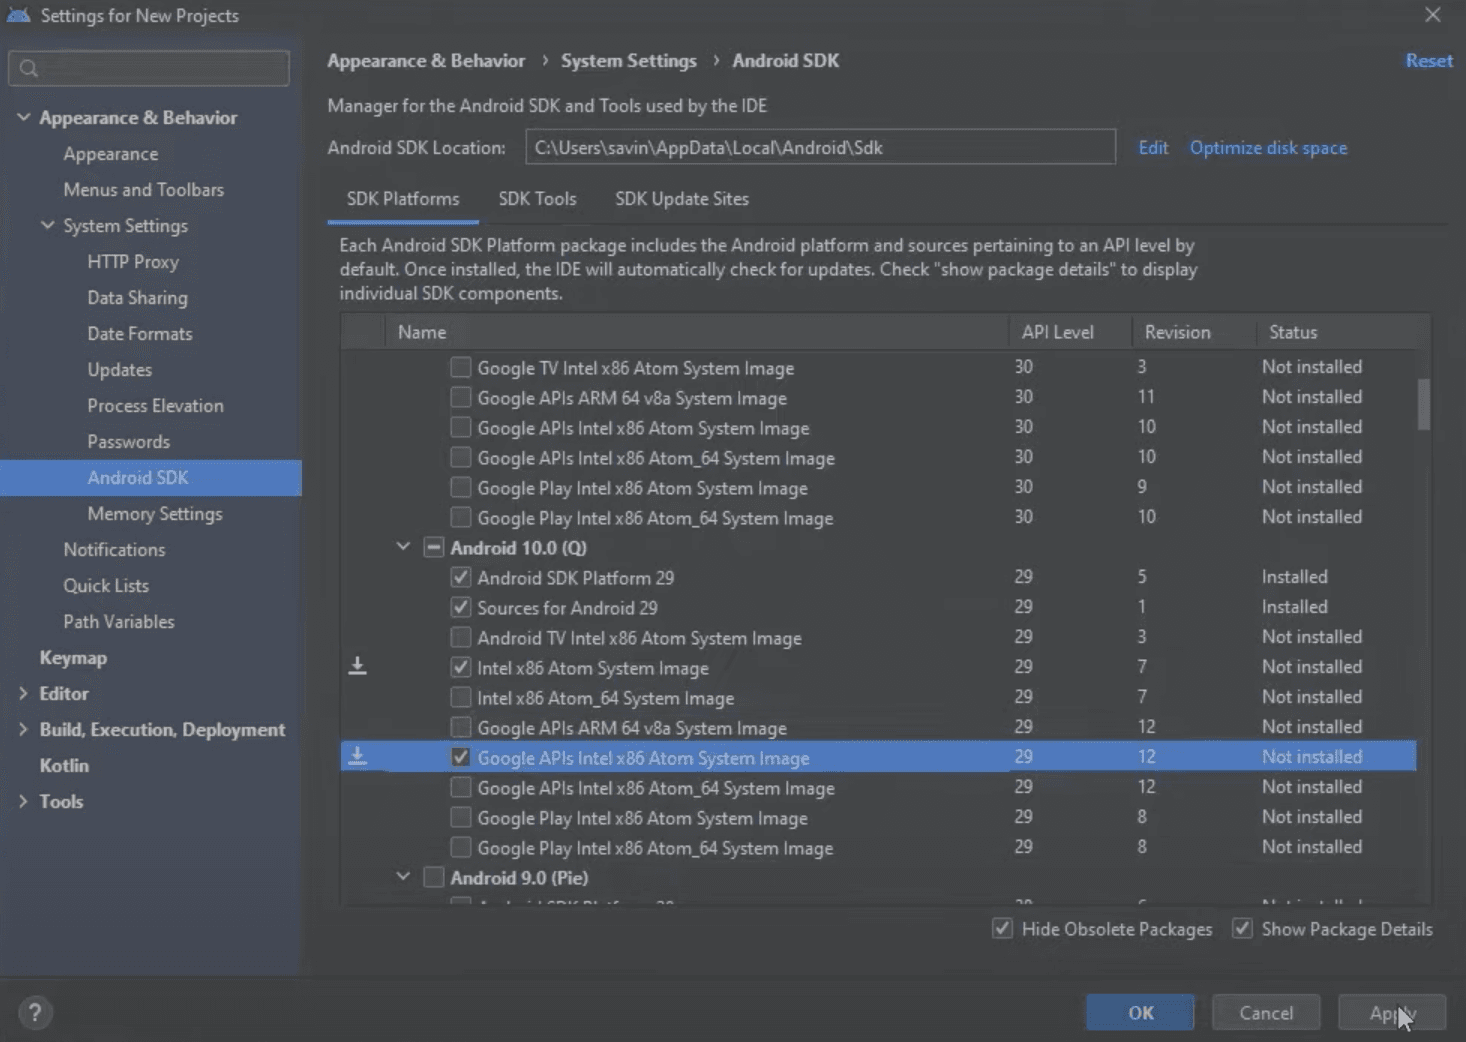Click into the Android SDK Location field
This screenshot has height=1042, width=1466.
click(820, 147)
